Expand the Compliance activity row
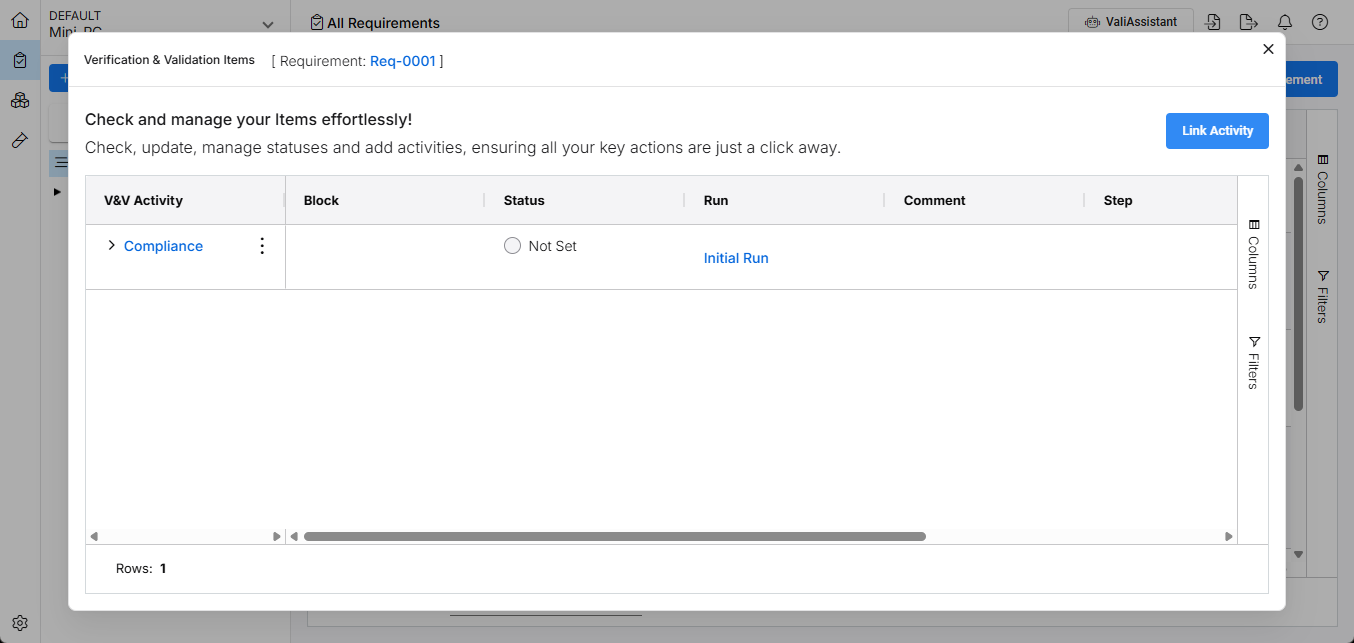The width and height of the screenshot is (1354, 643). pos(111,246)
